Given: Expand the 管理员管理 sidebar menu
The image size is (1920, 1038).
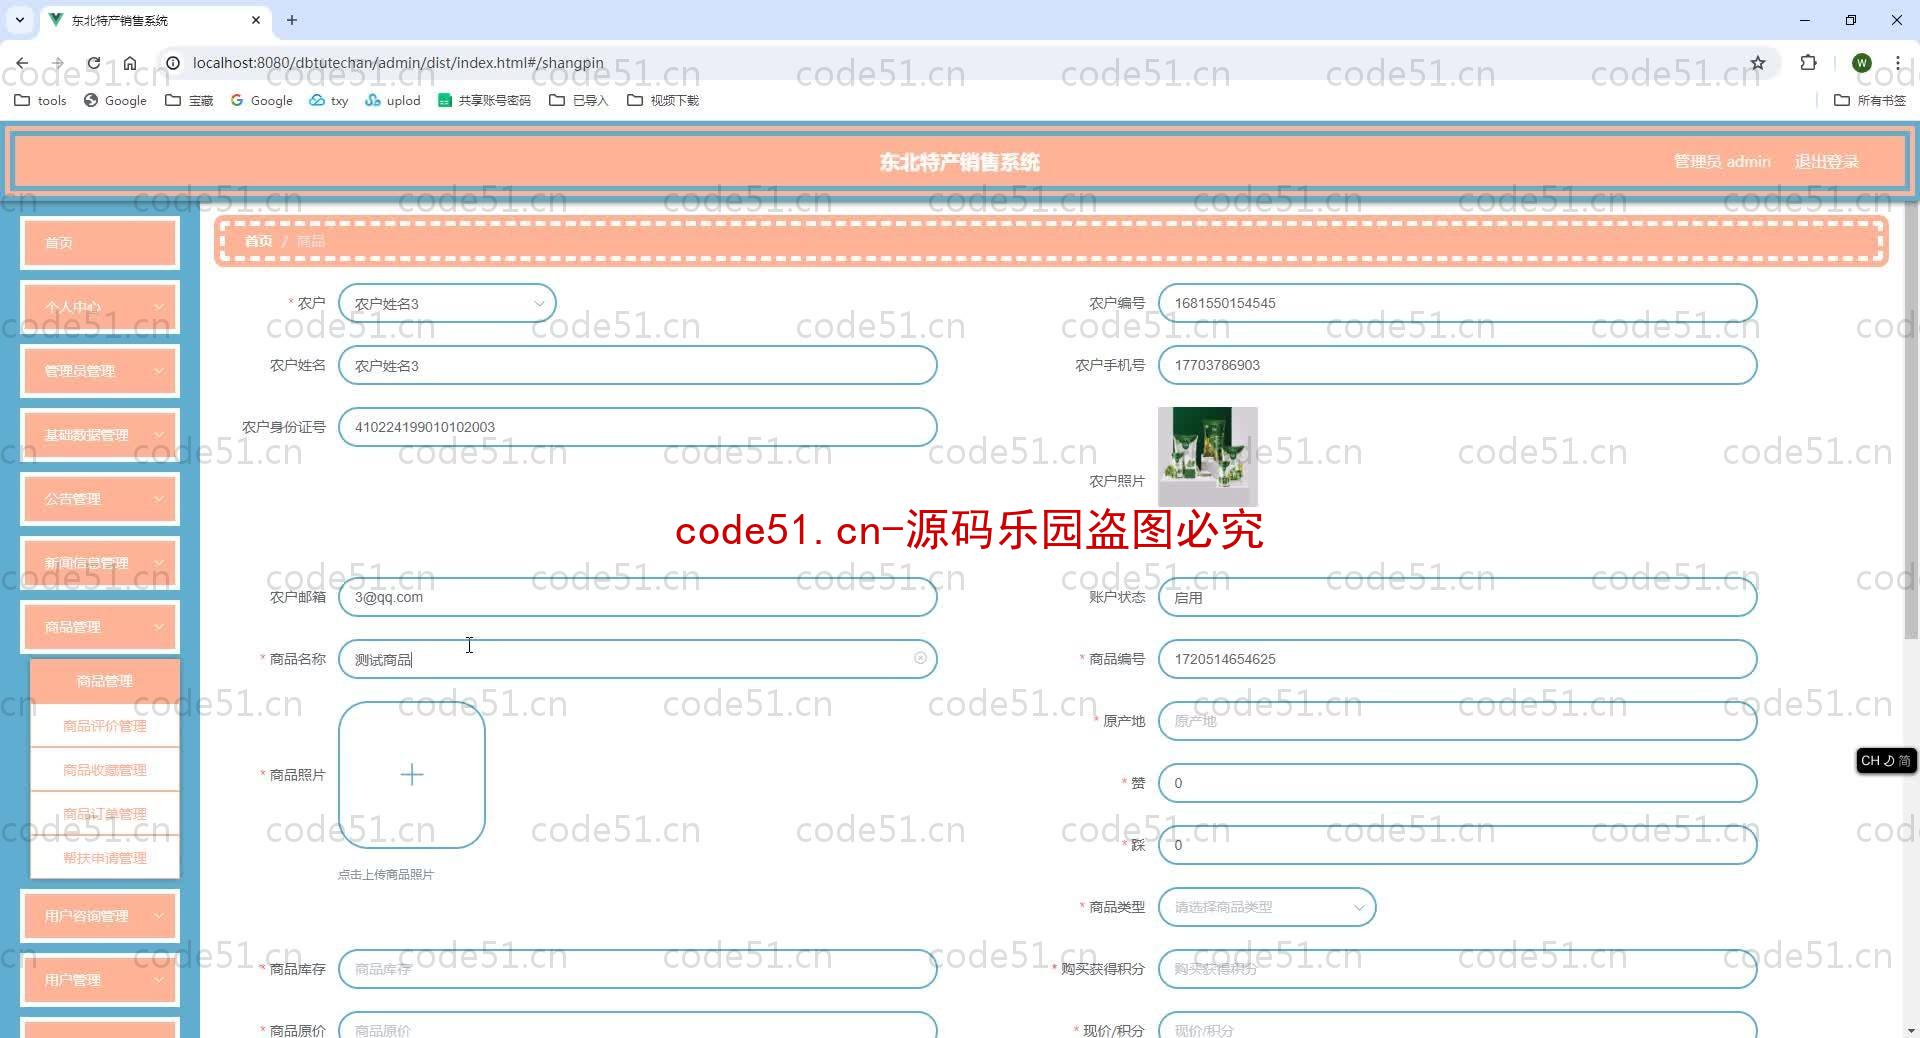Looking at the screenshot, I should tap(100, 370).
